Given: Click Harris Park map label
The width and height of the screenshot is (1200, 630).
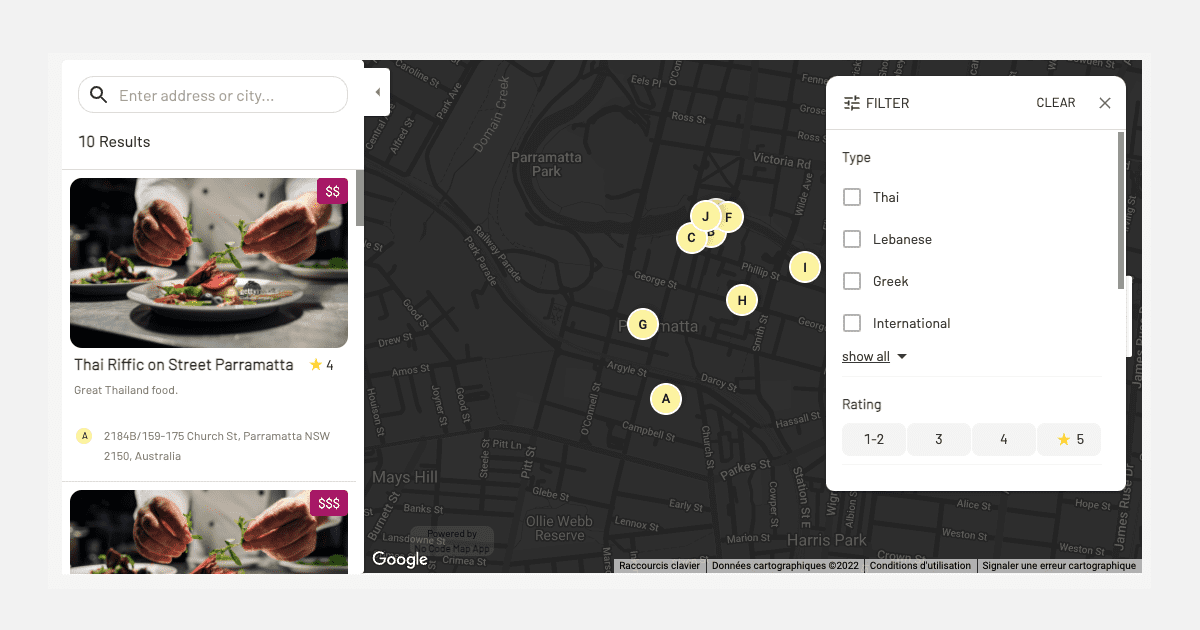Looking at the screenshot, I should [827, 540].
